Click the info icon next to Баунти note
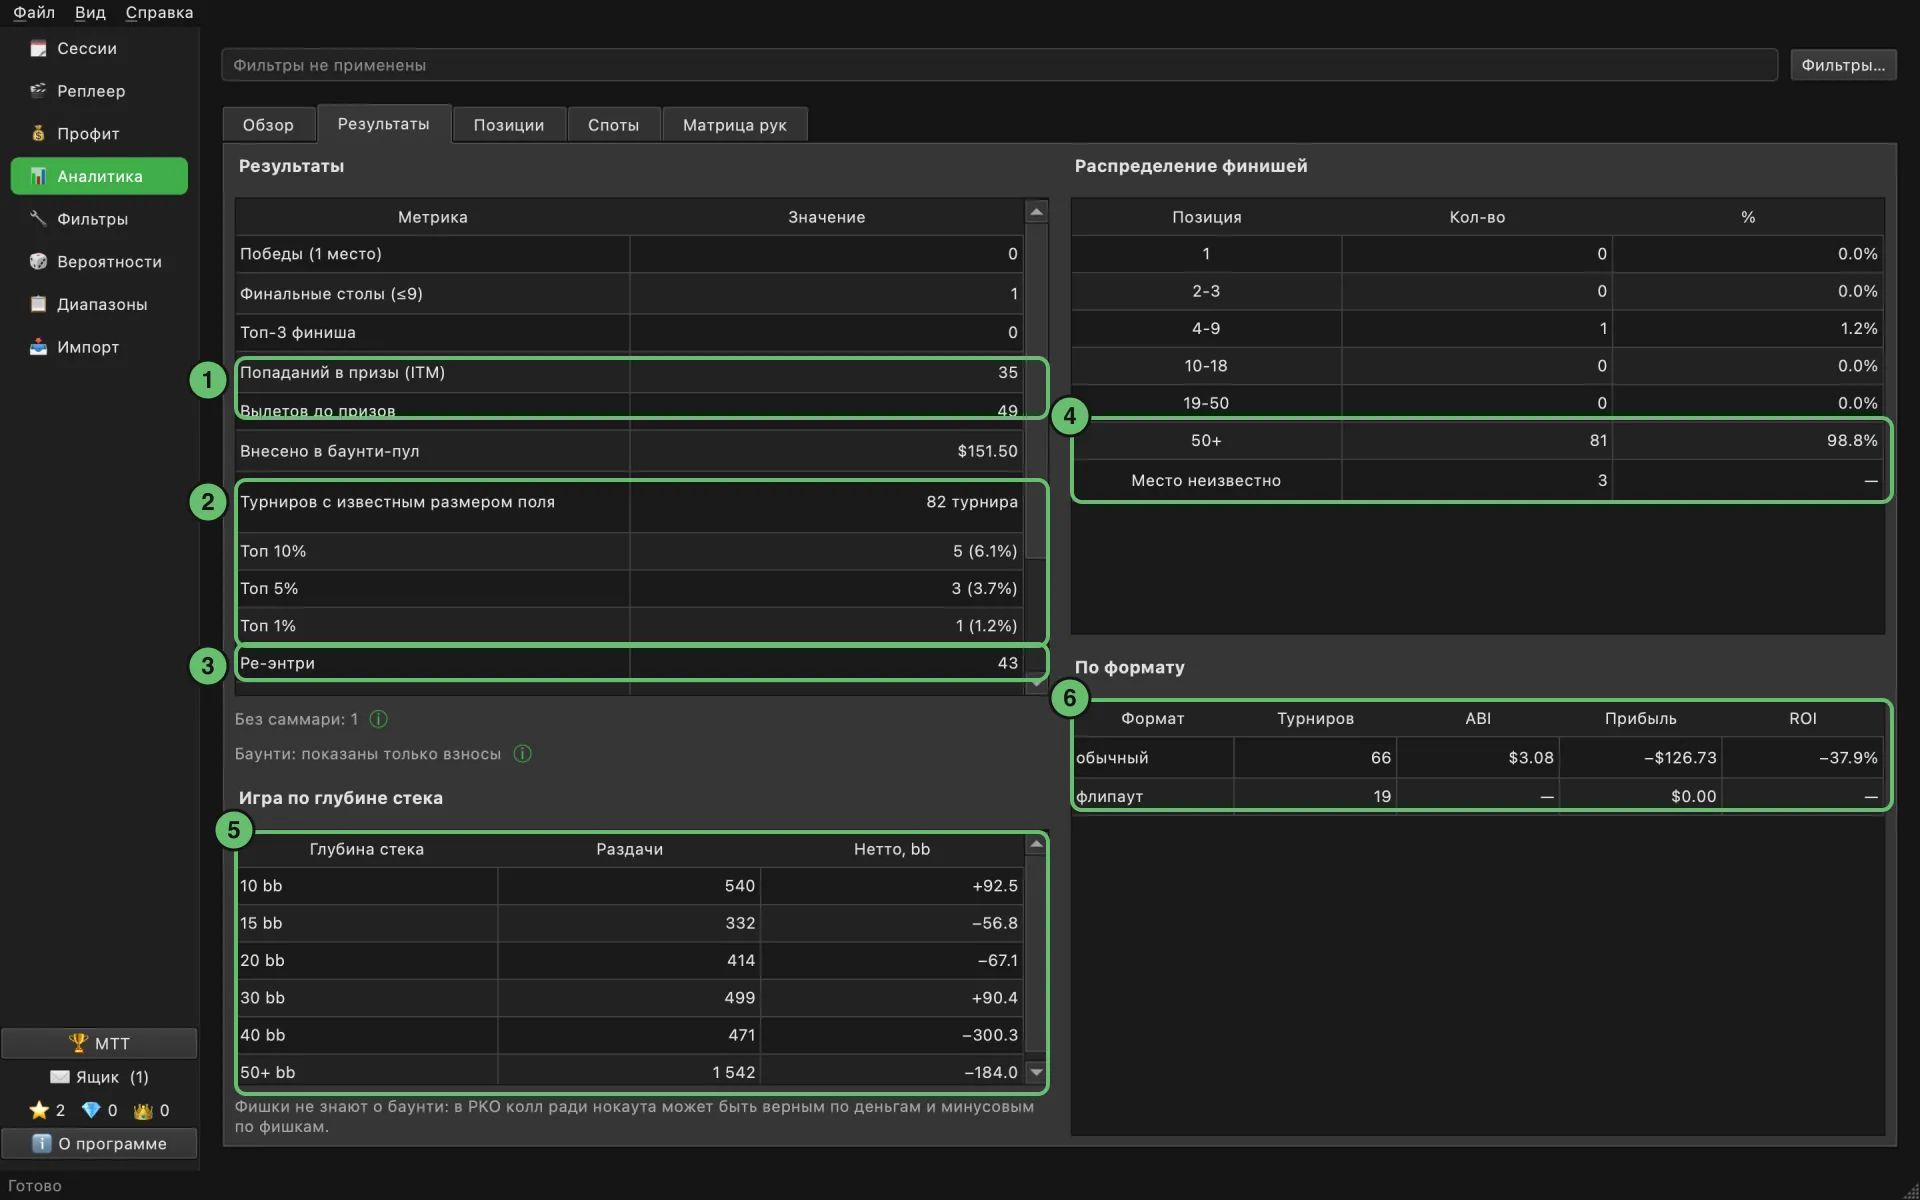Image resolution: width=1920 pixels, height=1200 pixels. [522, 754]
